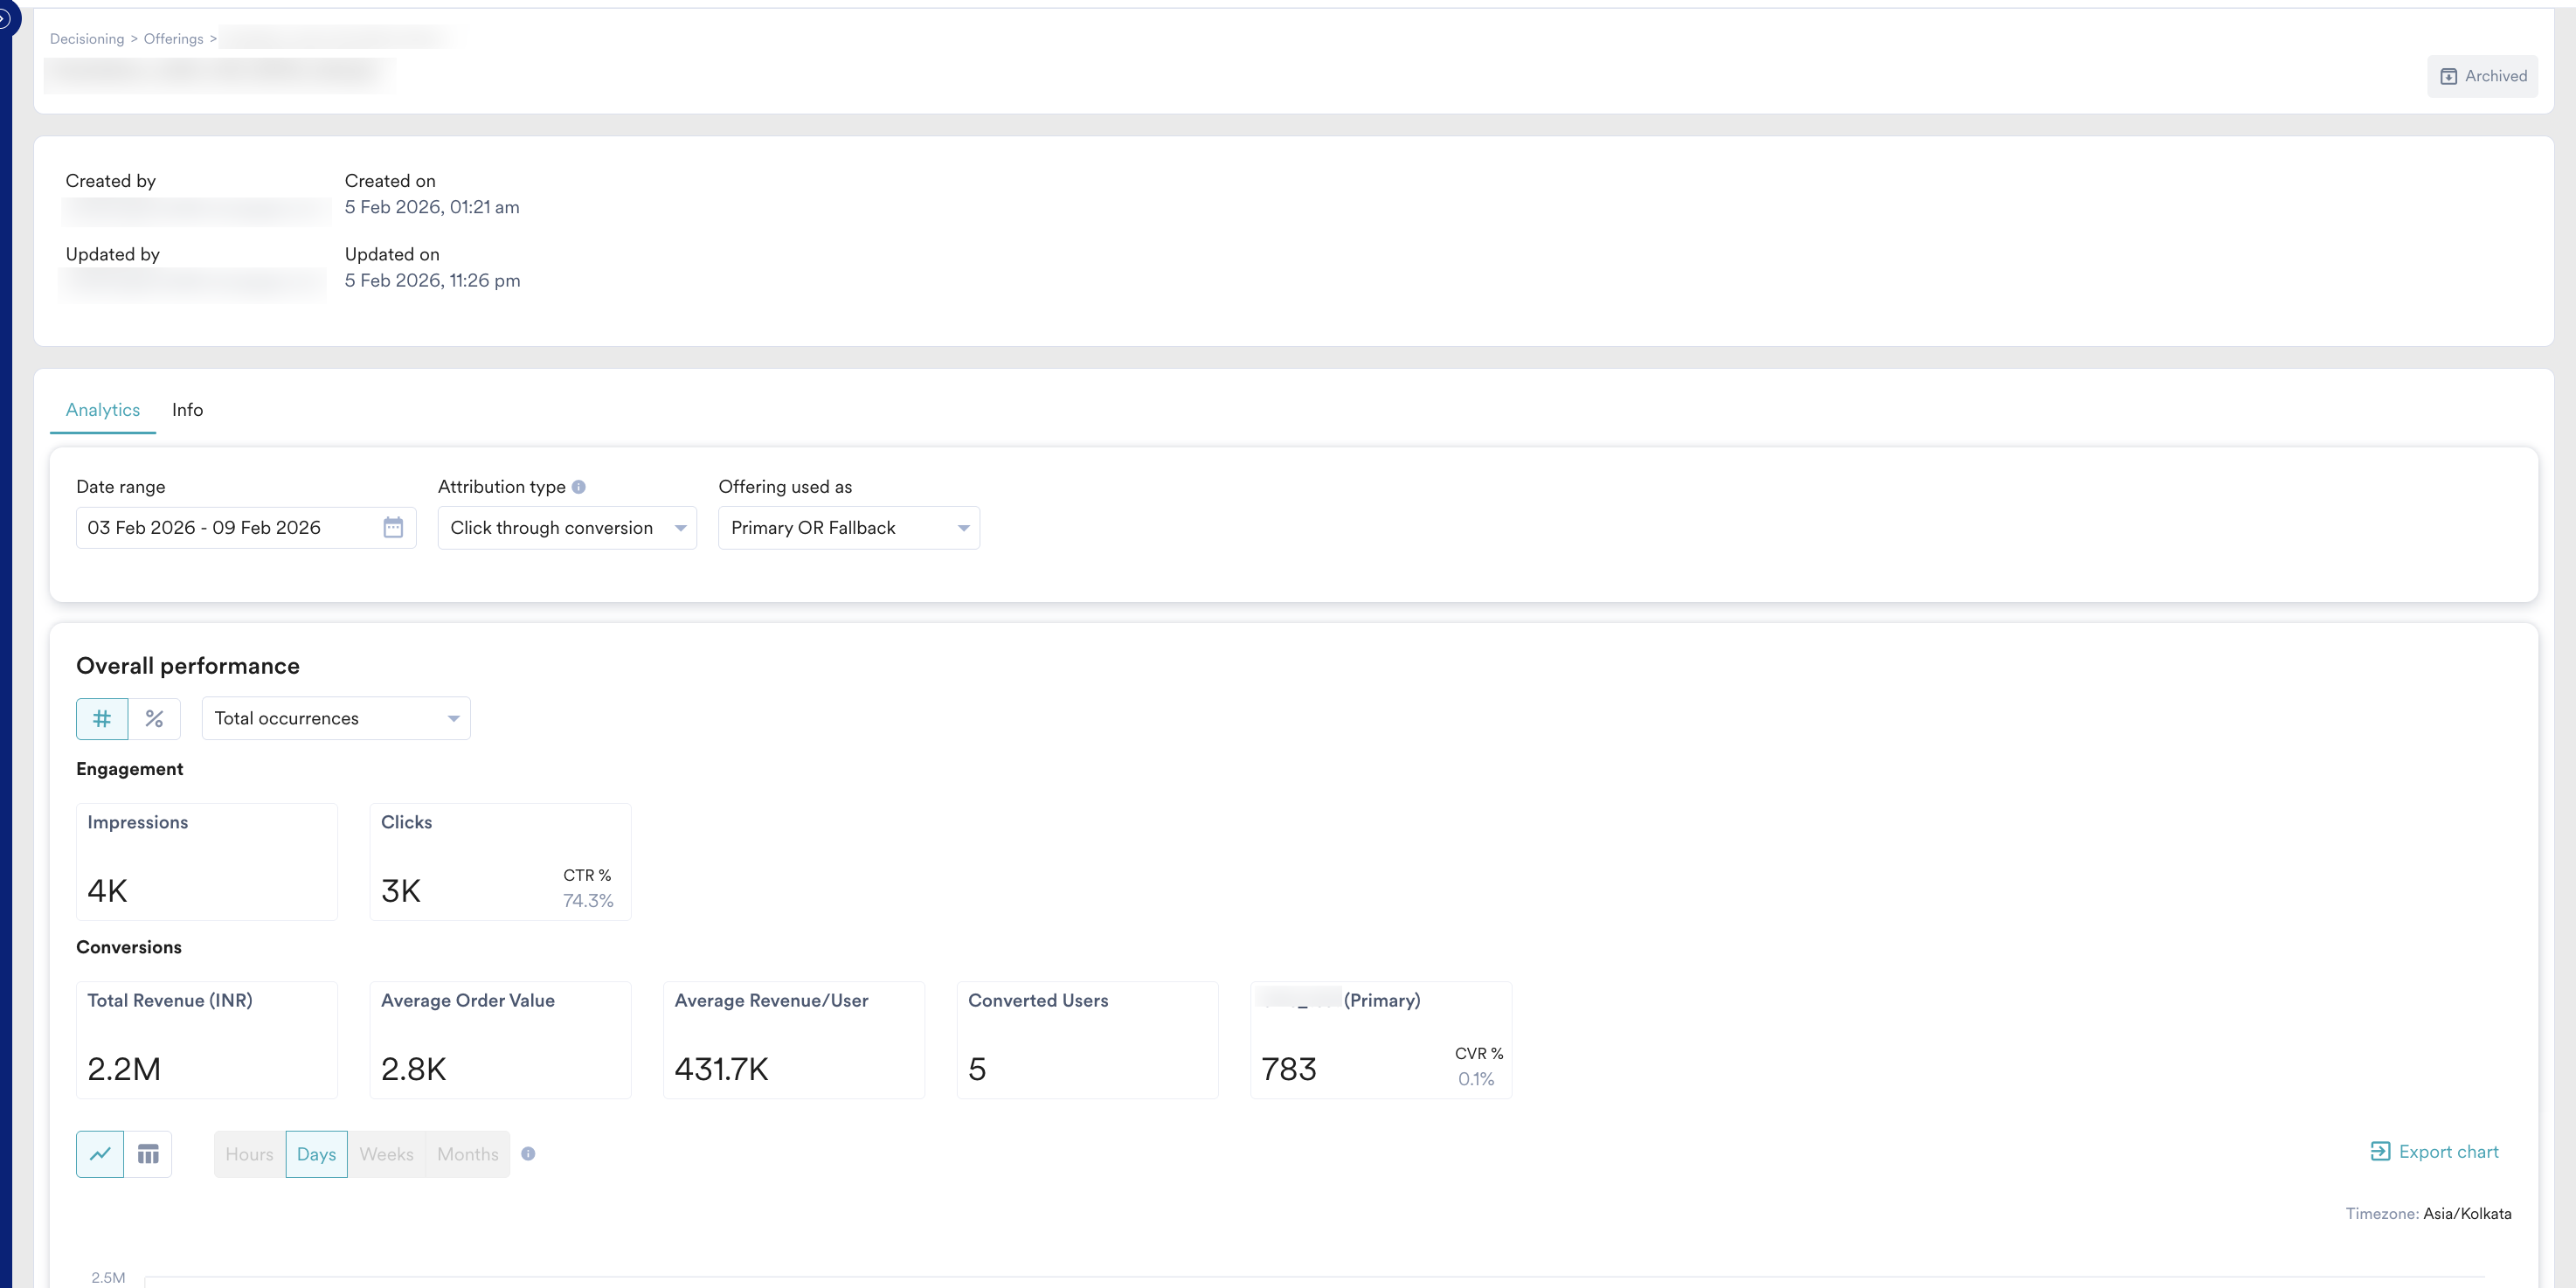Toggle the granularity to Weeks
The height and width of the screenshot is (1288, 2576).
click(x=386, y=1153)
